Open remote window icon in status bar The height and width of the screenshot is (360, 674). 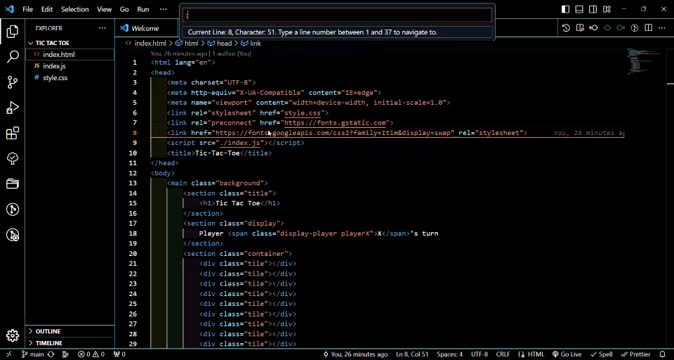click(9, 354)
